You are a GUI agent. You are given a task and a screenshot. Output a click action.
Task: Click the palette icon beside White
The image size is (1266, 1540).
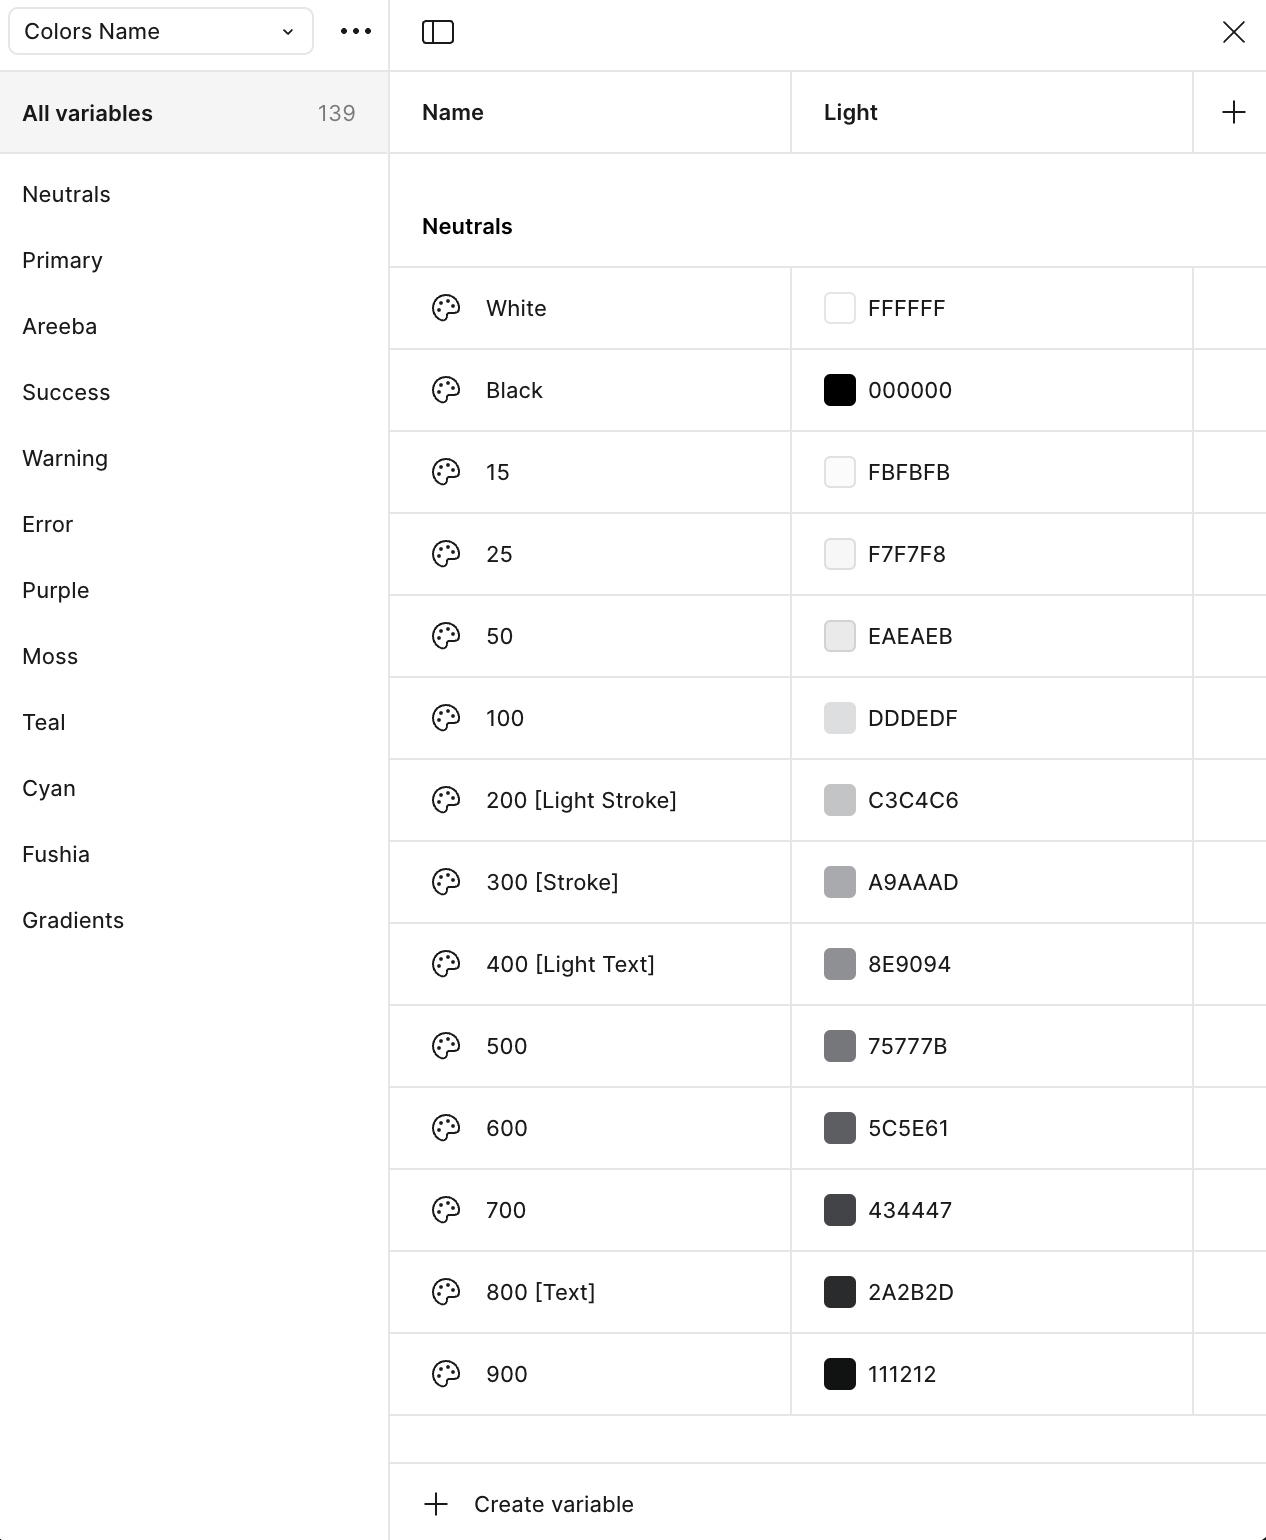coord(446,308)
